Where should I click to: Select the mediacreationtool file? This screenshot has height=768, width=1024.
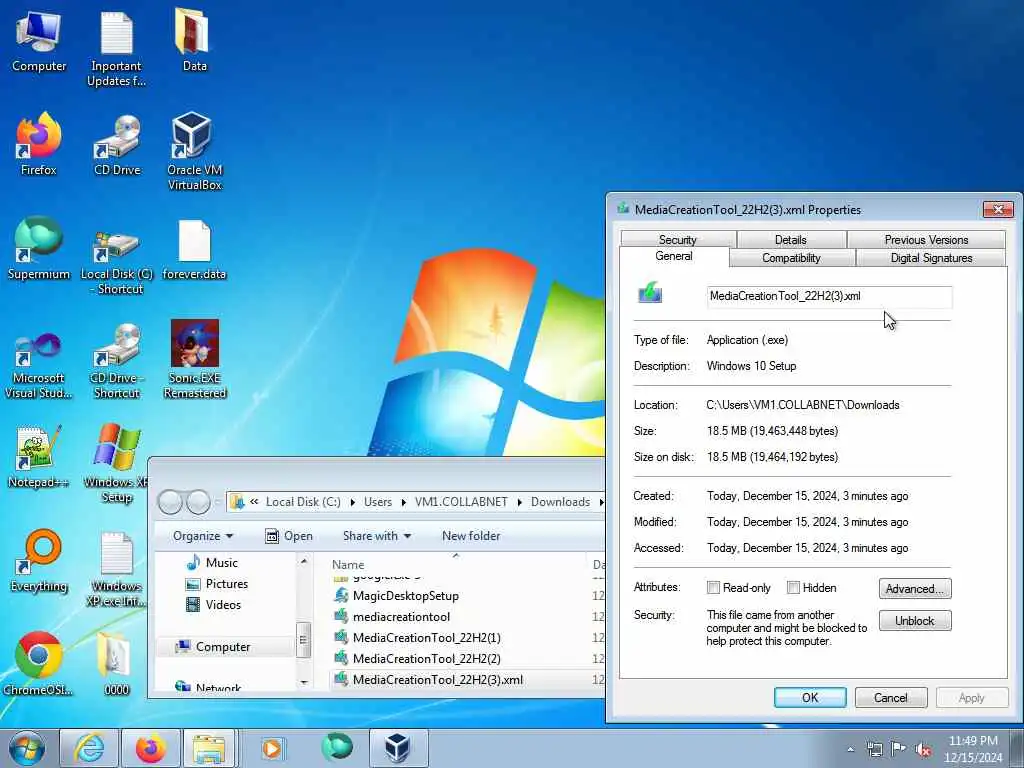pos(401,616)
